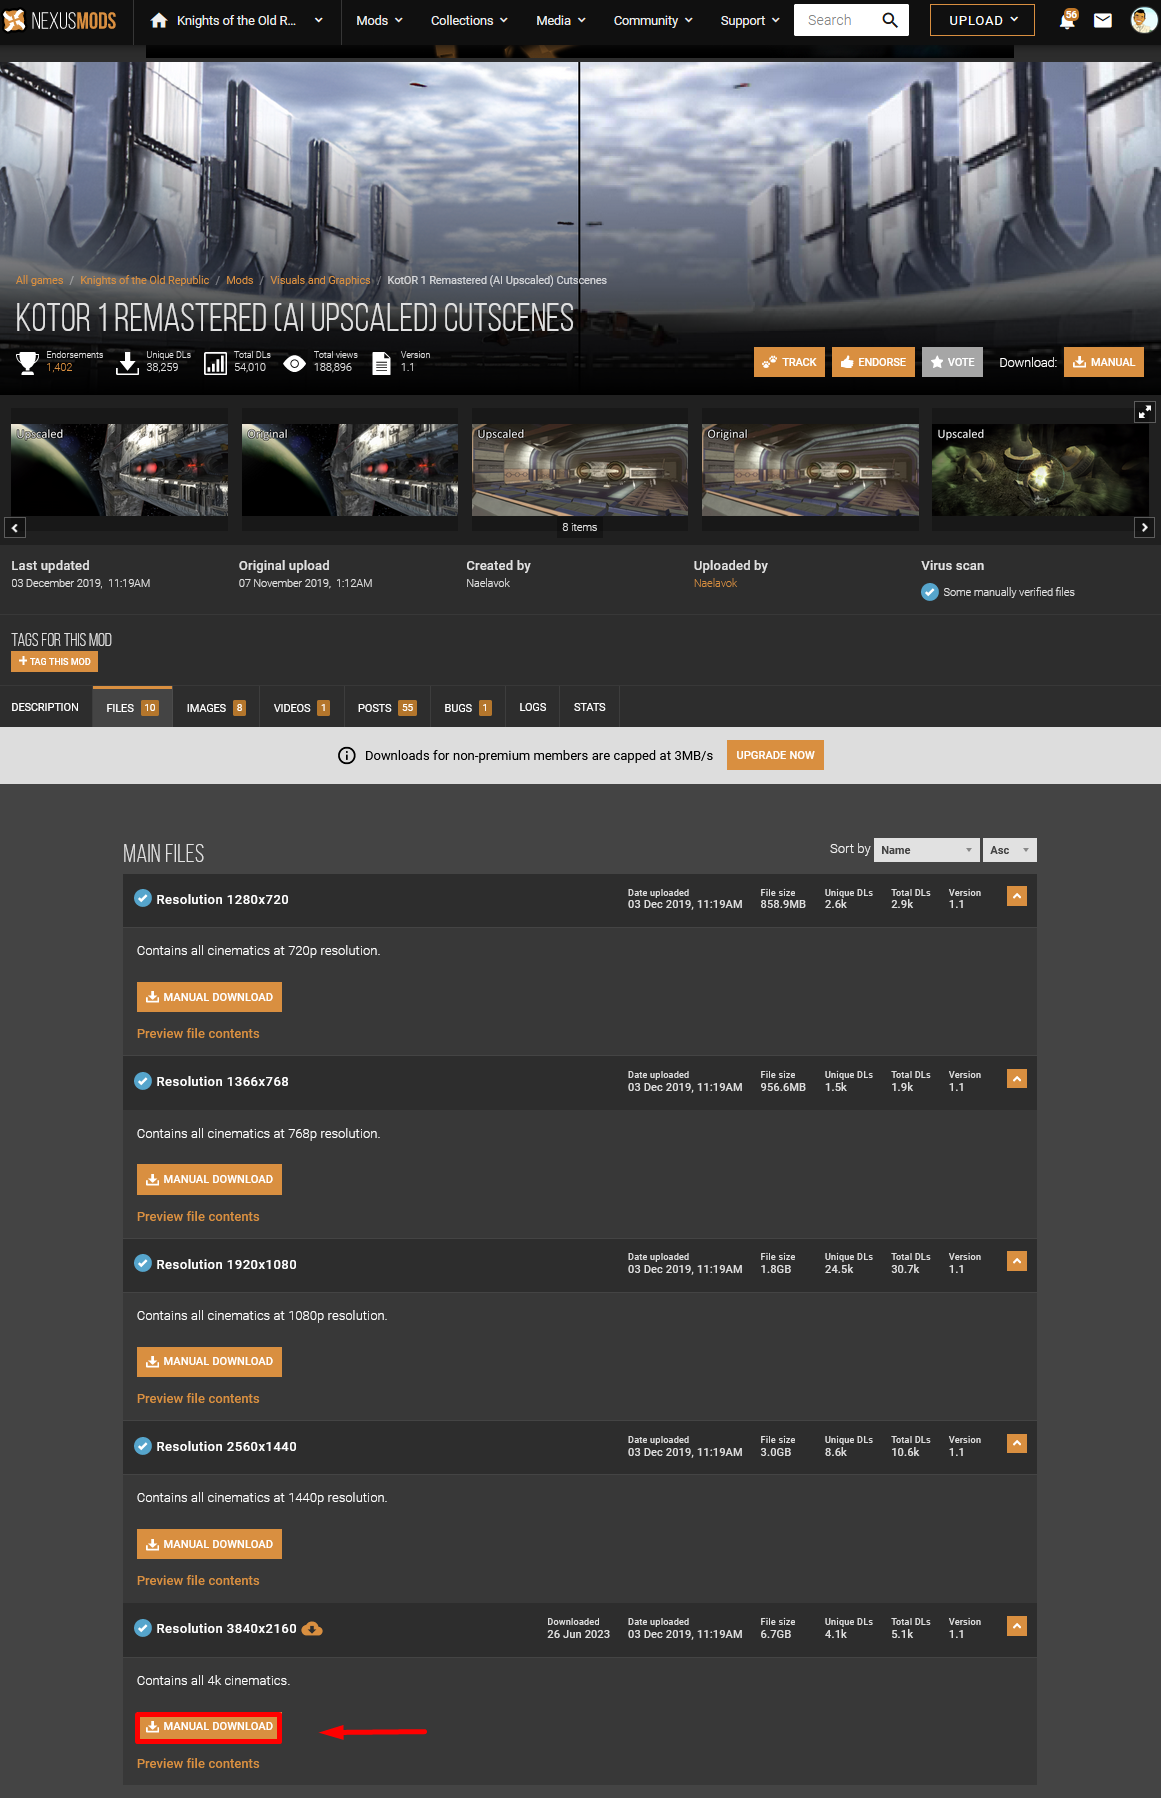Open the notifications bell icon
Screen dimensions: 1161x1798
click(1068, 20)
